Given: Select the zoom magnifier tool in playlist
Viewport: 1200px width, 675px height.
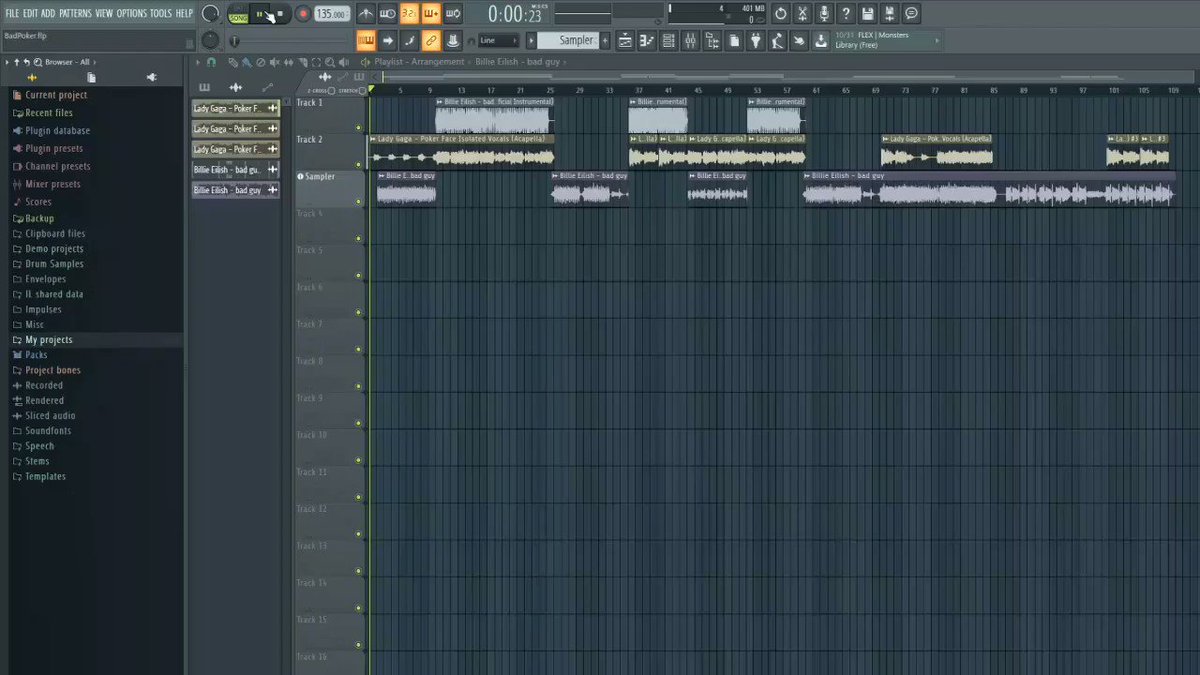Looking at the screenshot, I should [x=330, y=62].
